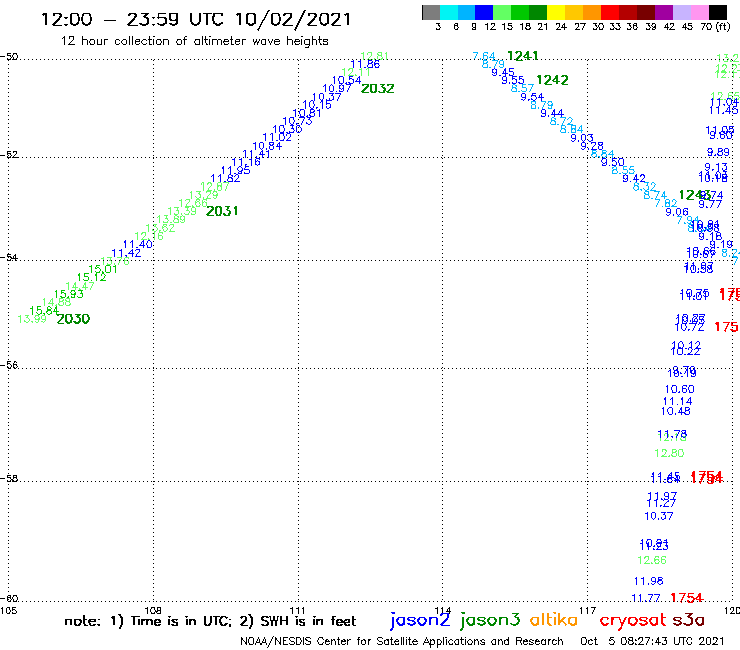The height and width of the screenshot is (650, 740).
Task: Select the 12.81 reading at the track top
Action: pos(375,56)
